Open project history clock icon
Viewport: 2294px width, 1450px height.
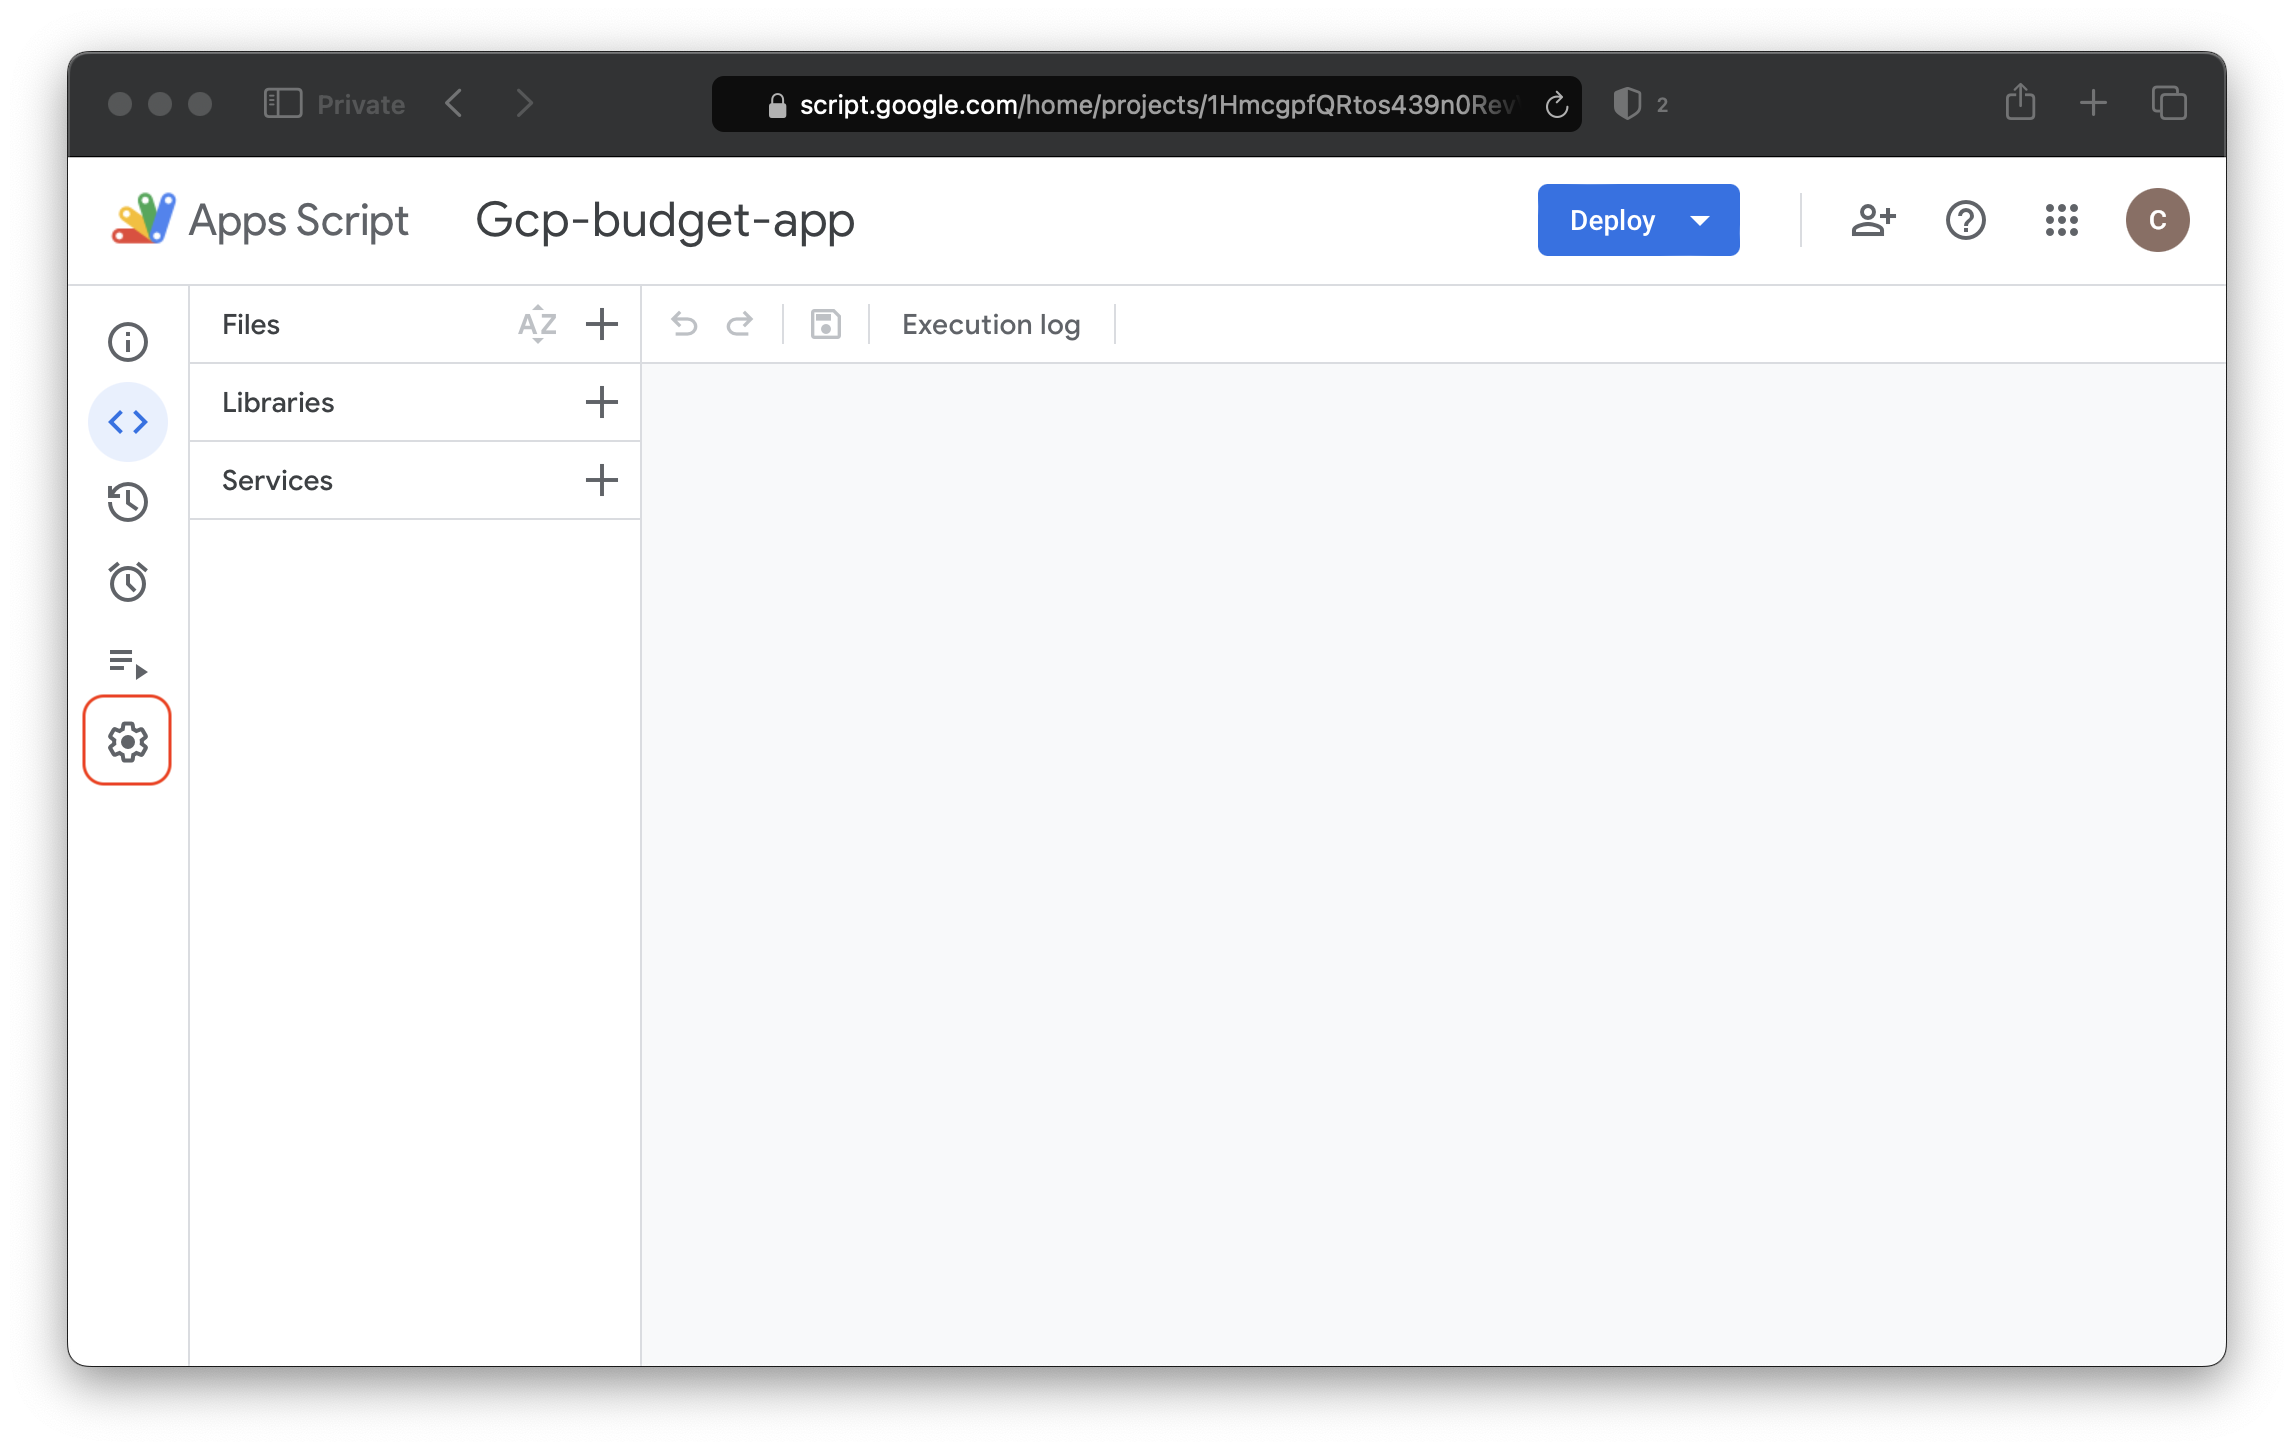pyautogui.click(x=128, y=502)
